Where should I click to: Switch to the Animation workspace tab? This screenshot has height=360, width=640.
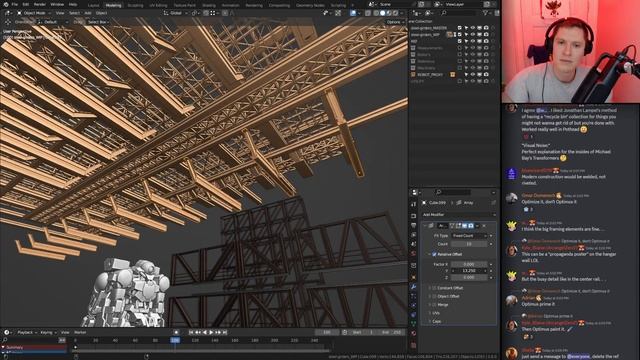point(230,5)
